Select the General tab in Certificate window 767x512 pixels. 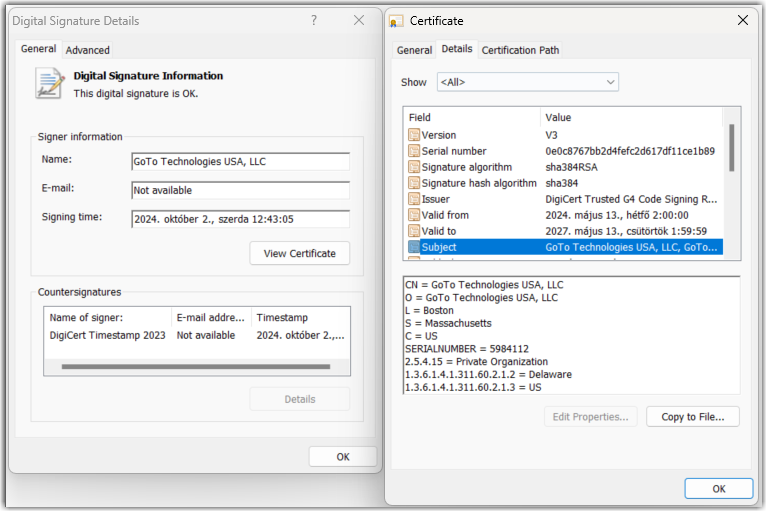pos(414,50)
